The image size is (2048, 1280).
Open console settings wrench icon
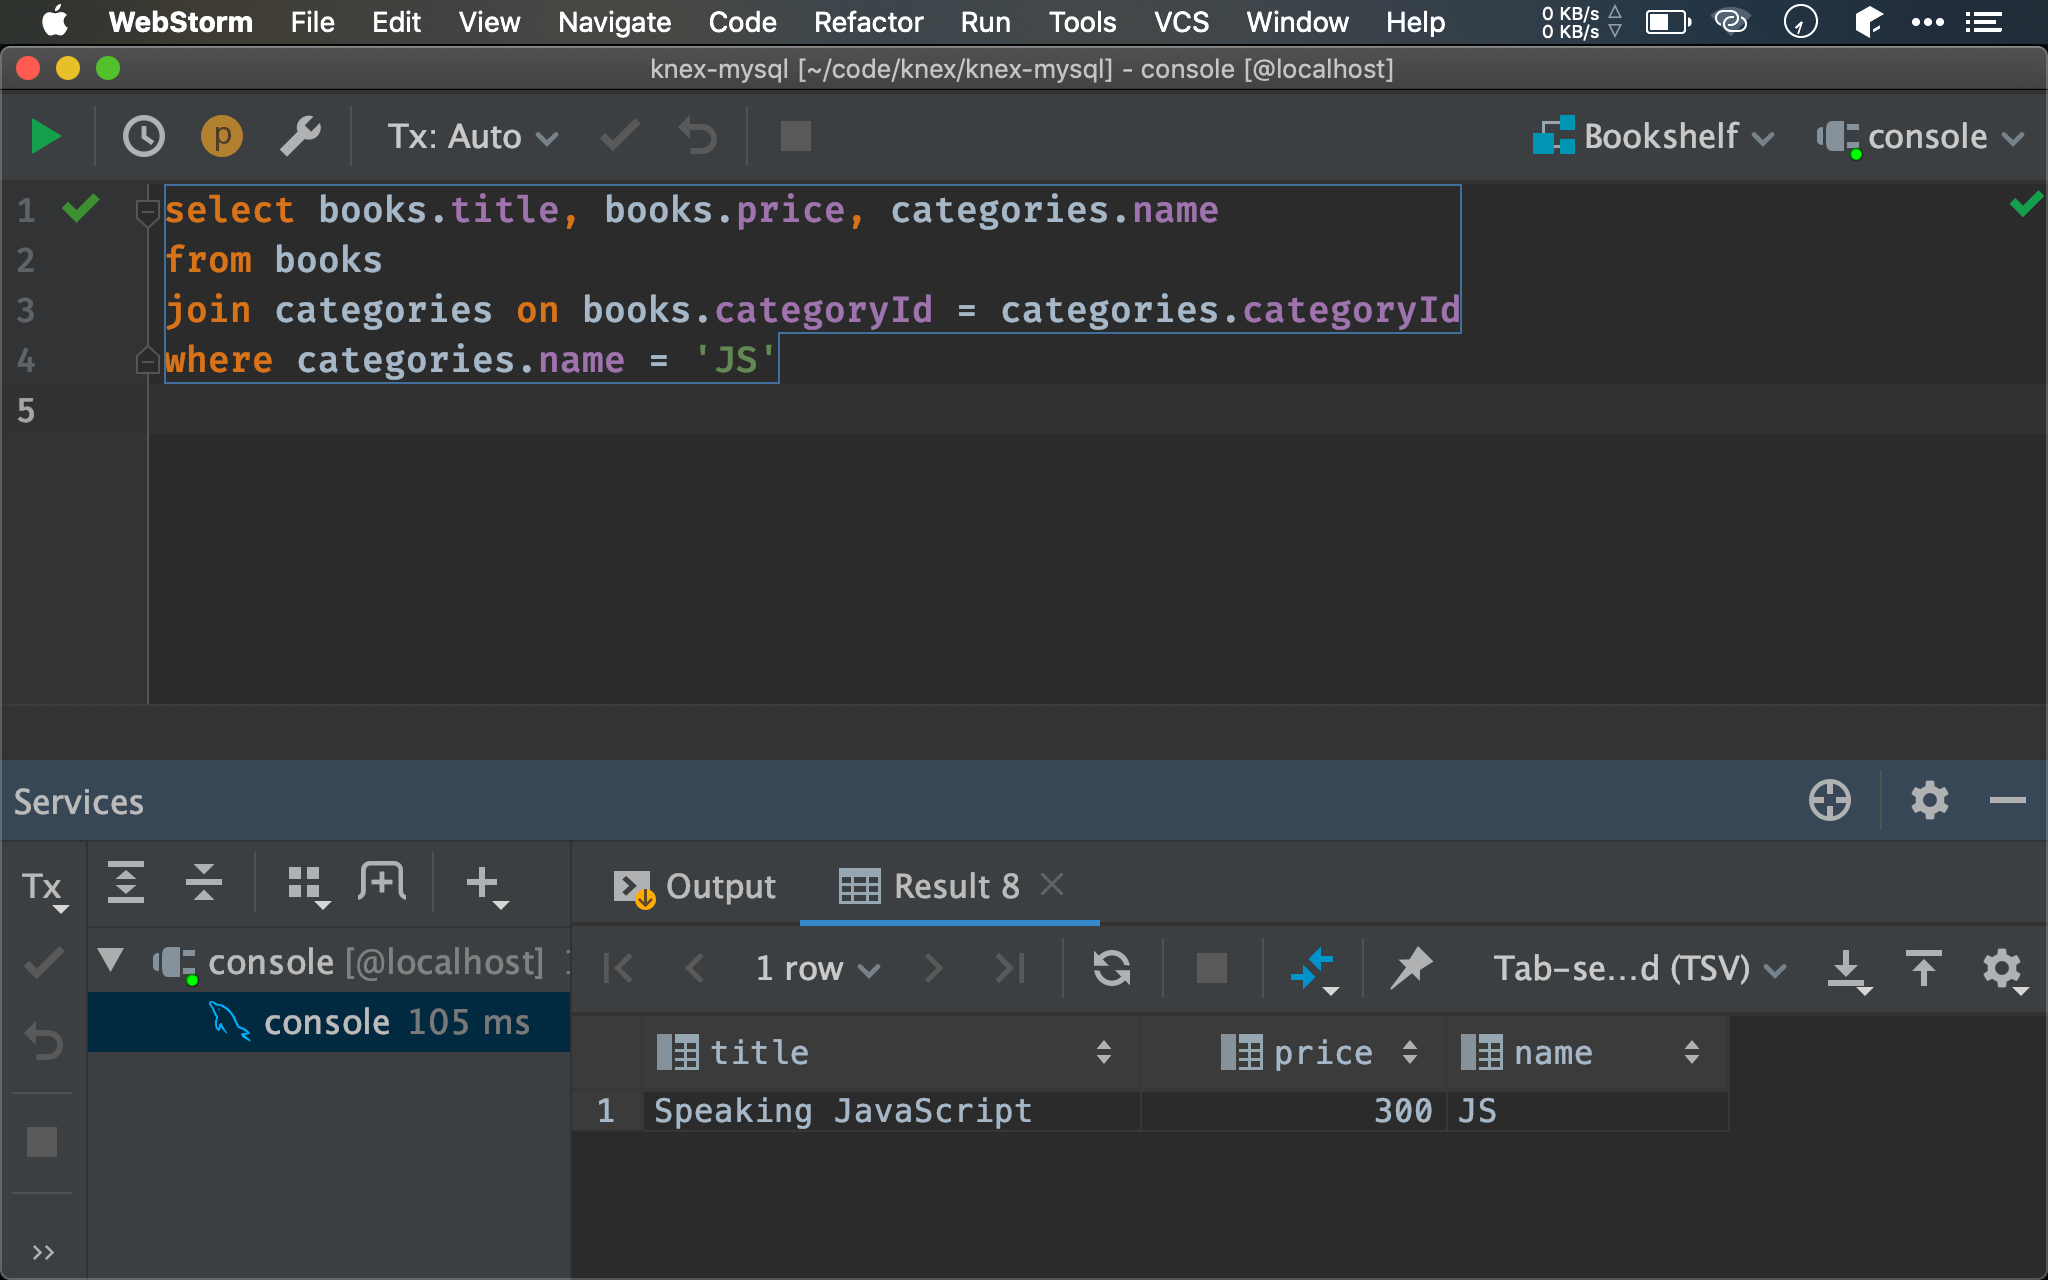click(300, 137)
